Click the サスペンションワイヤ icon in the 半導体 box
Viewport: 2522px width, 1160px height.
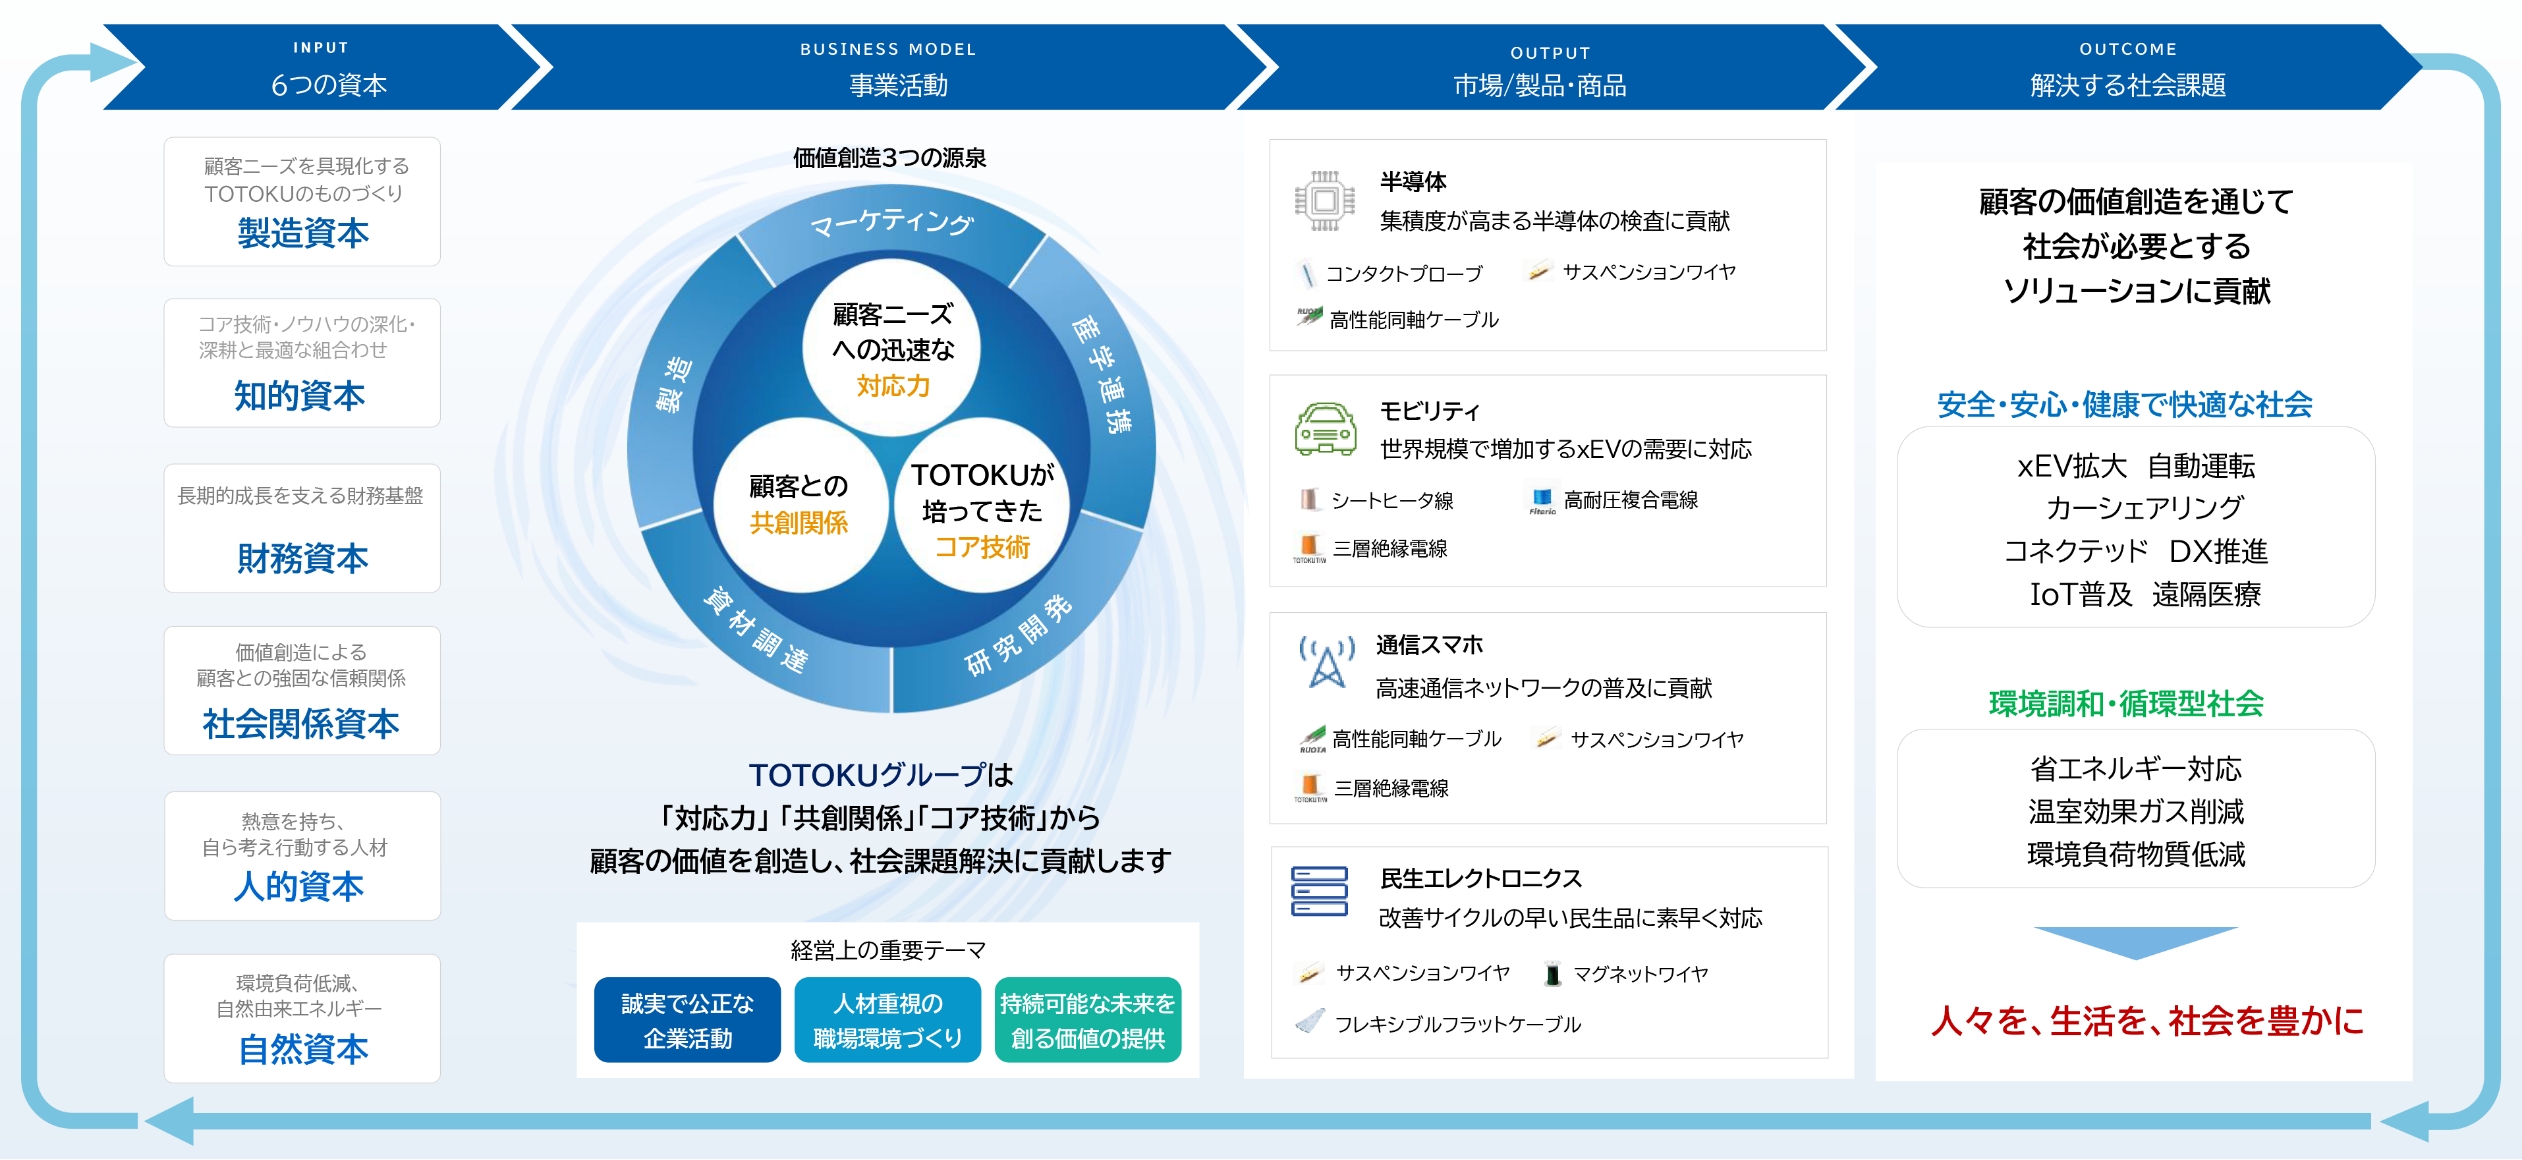tap(1539, 271)
